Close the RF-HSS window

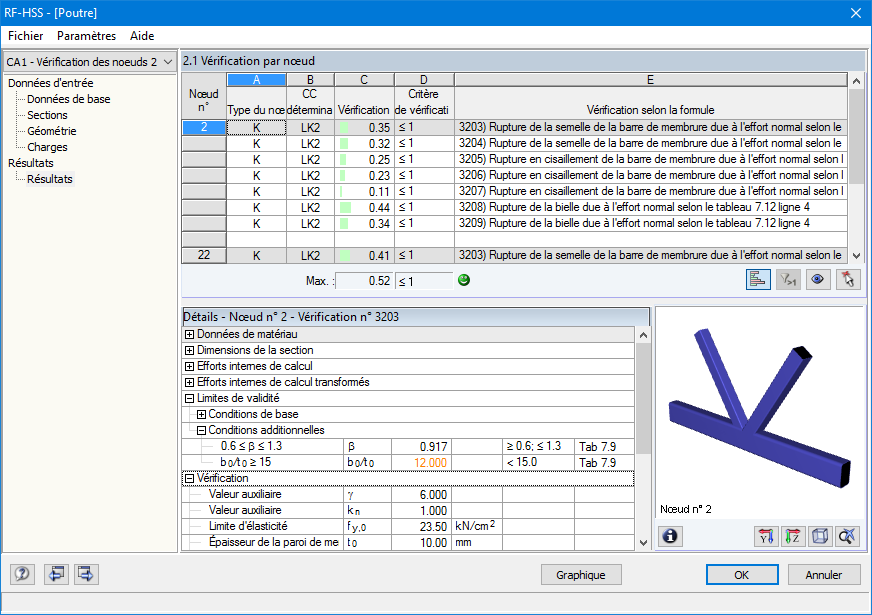[856, 13]
